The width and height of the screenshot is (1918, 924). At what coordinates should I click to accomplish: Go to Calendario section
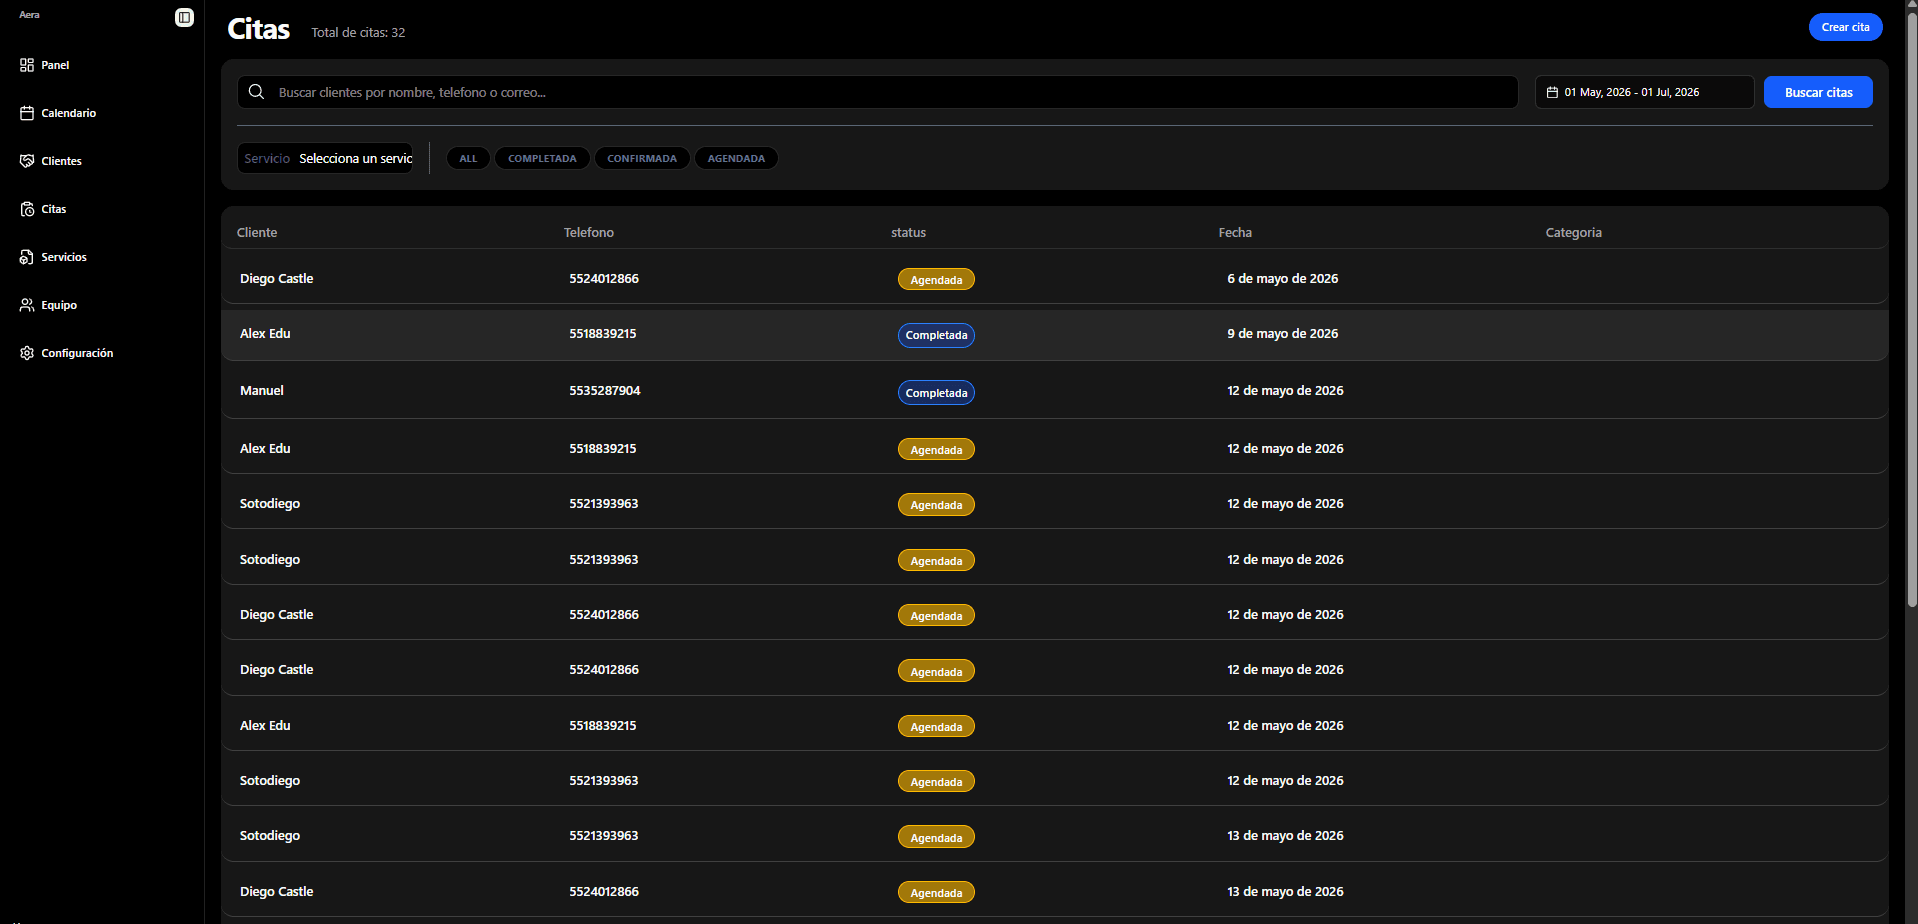[69, 113]
